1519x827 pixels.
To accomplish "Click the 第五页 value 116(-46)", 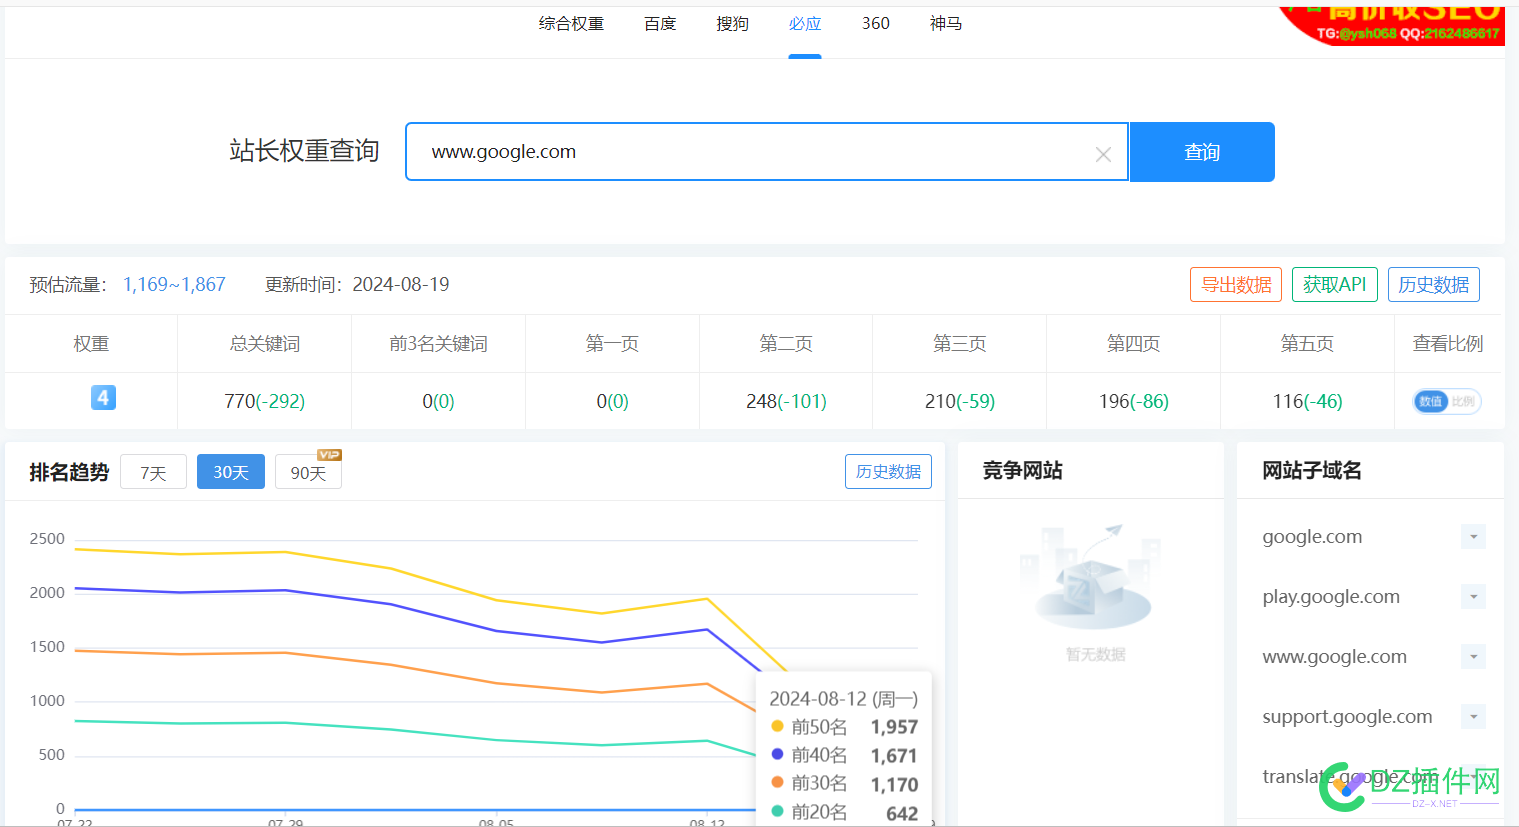I will (1307, 401).
